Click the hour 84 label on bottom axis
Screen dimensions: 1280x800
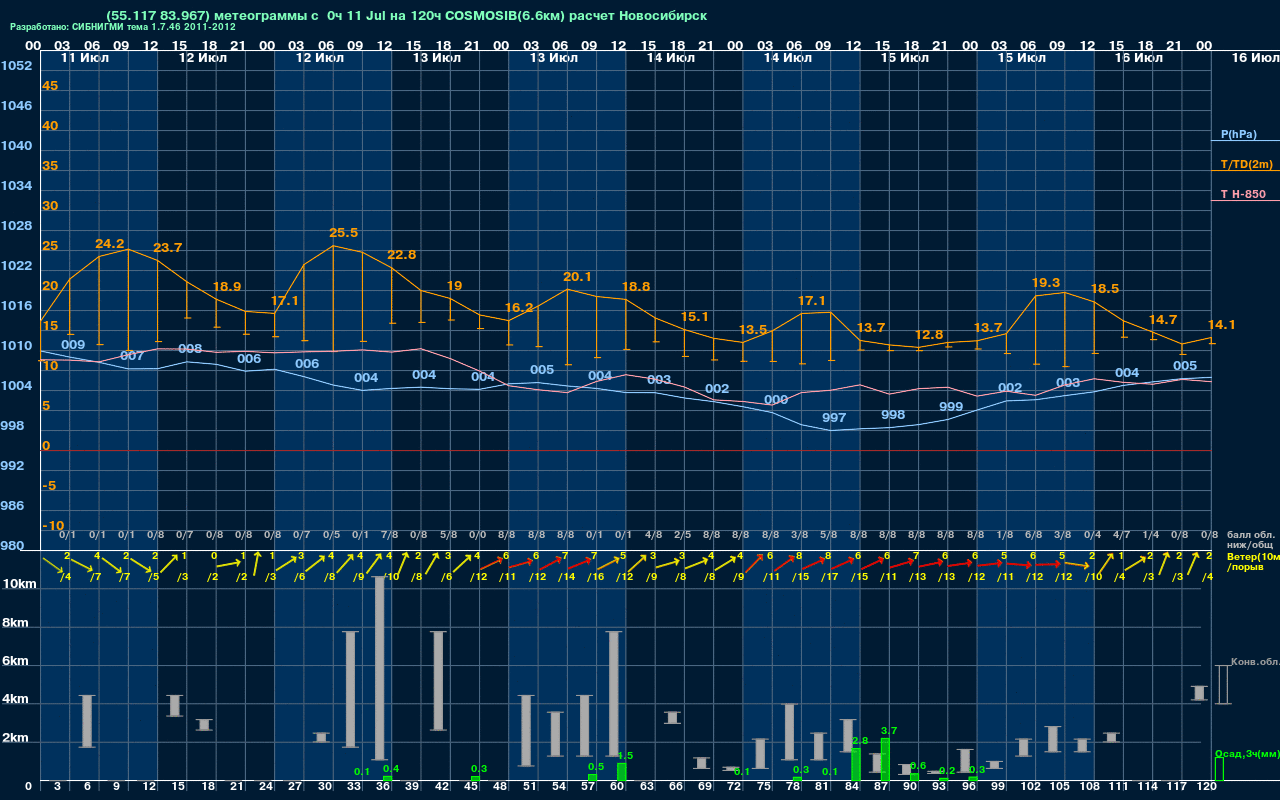coord(851,787)
